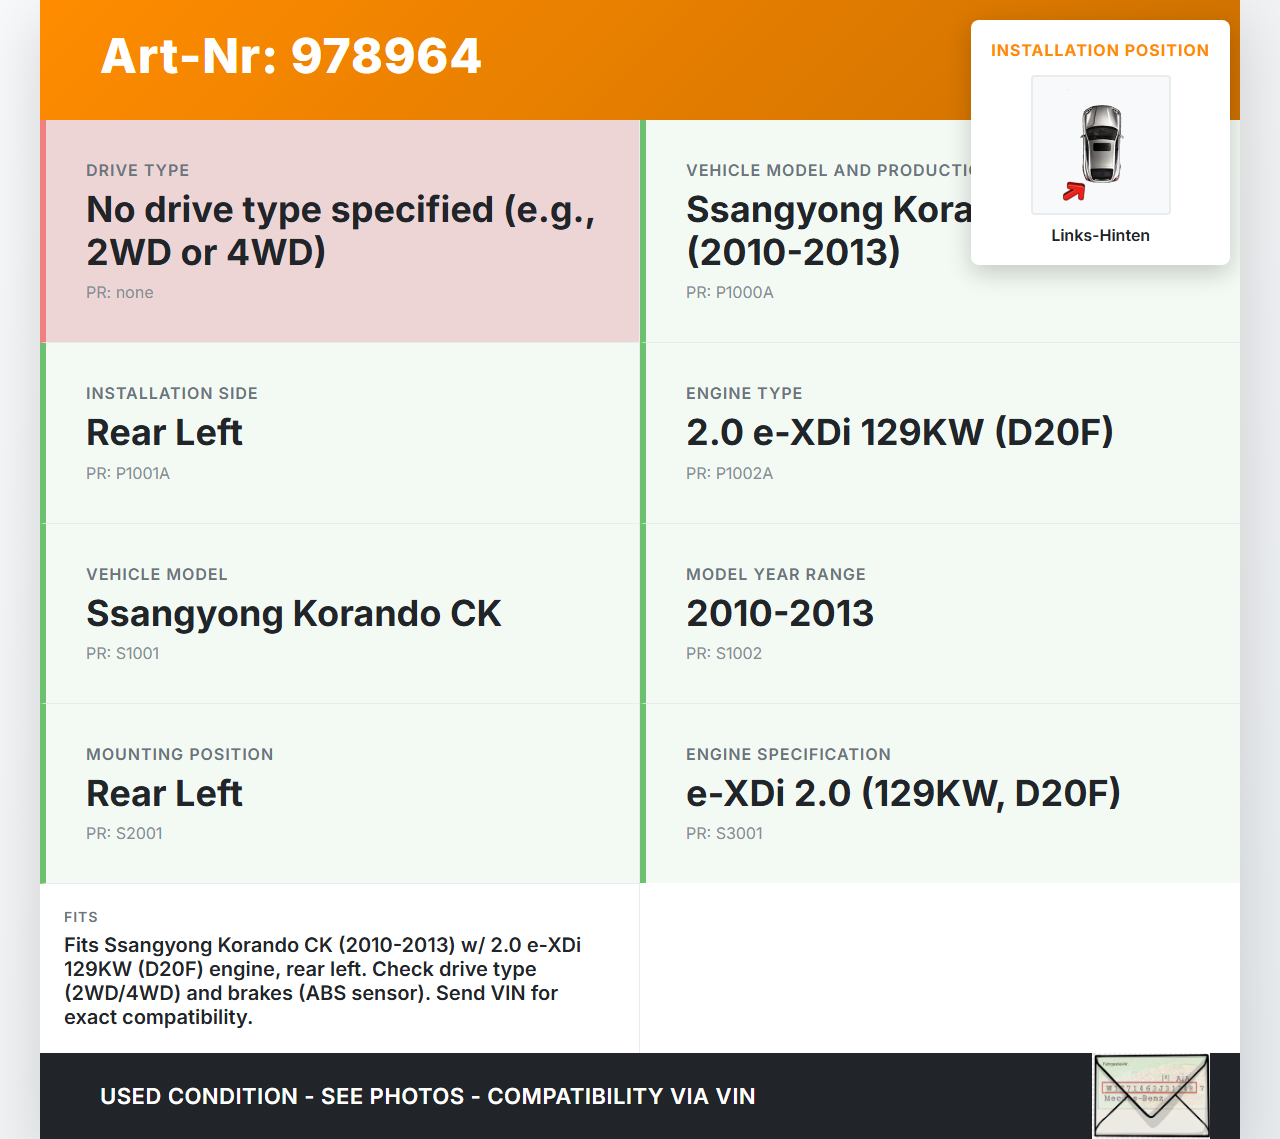Click the Vehicle Model Ssangyong Korando CK value
The width and height of the screenshot is (1280, 1139).
click(x=293, y=613)
